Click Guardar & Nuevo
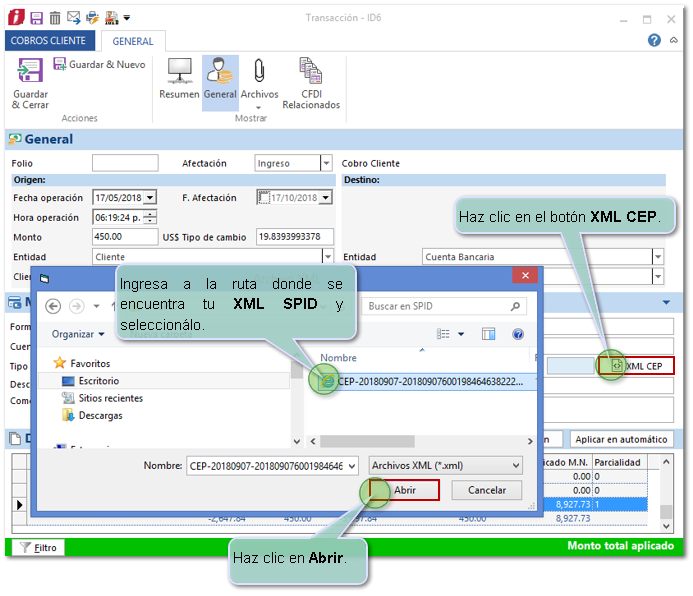The width and height of the screenshot is (693, 596). 99,65
